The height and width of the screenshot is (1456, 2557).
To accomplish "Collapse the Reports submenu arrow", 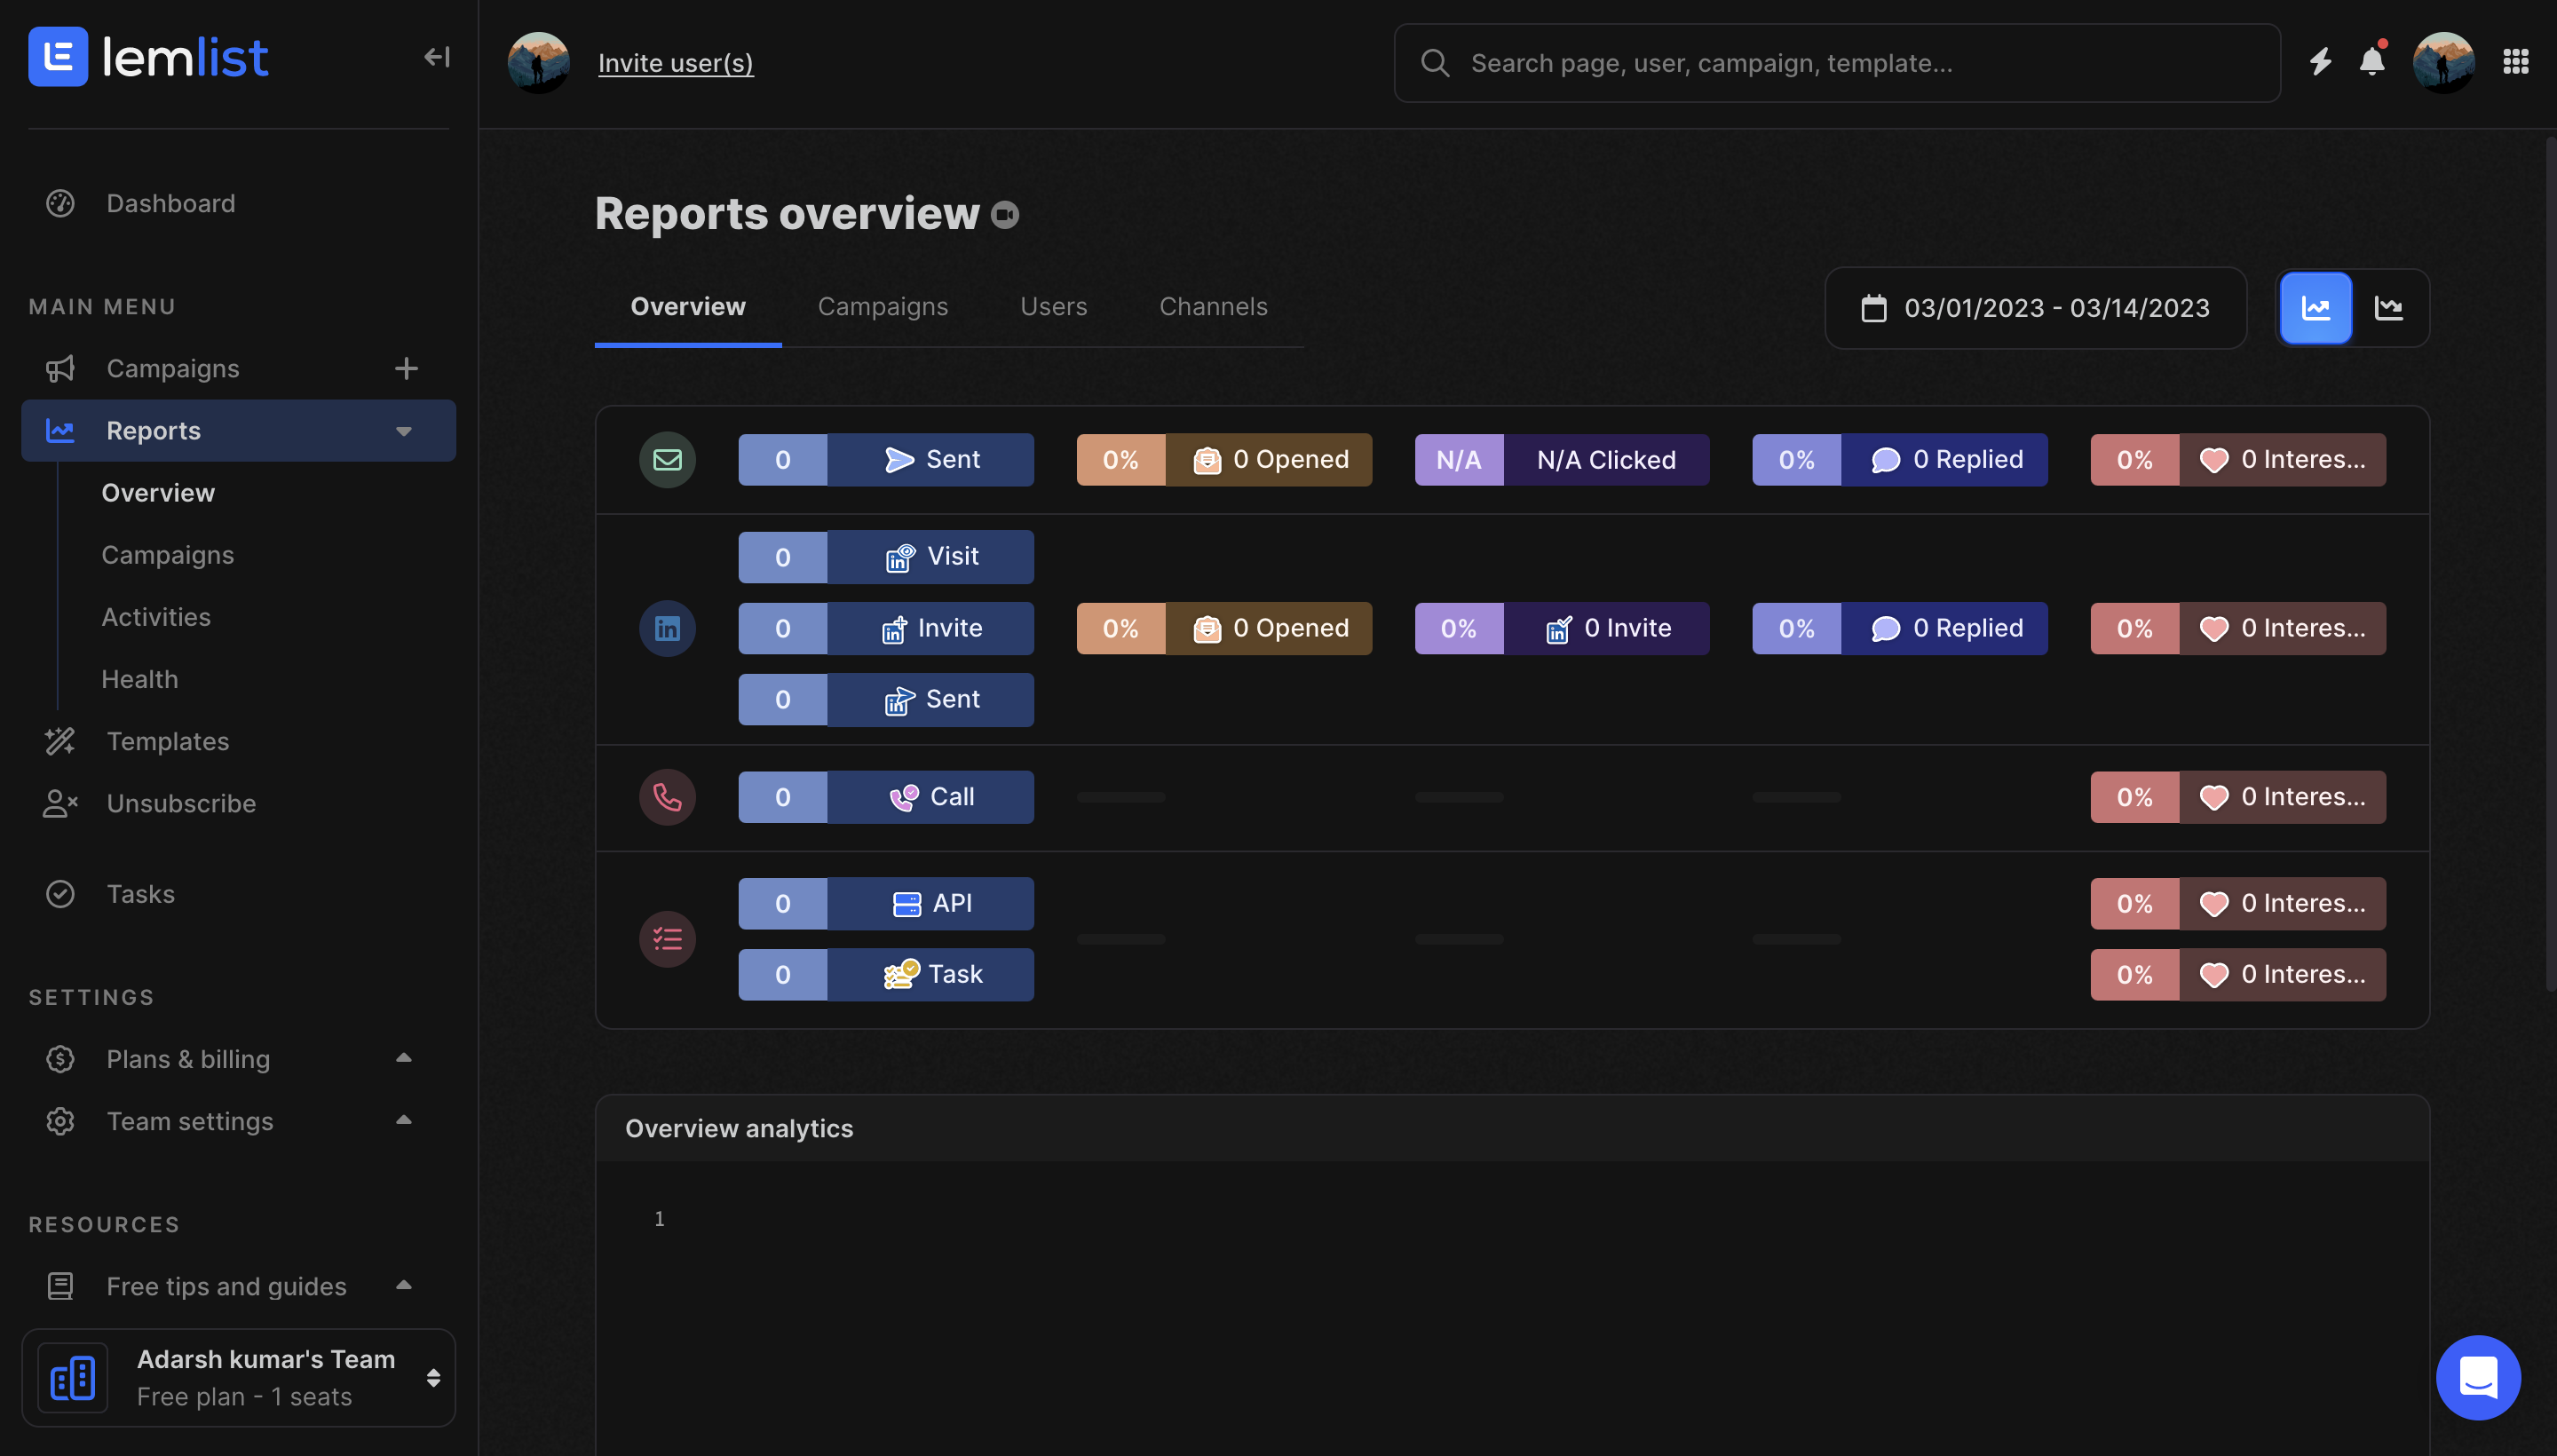I will [x=403, y=431].
